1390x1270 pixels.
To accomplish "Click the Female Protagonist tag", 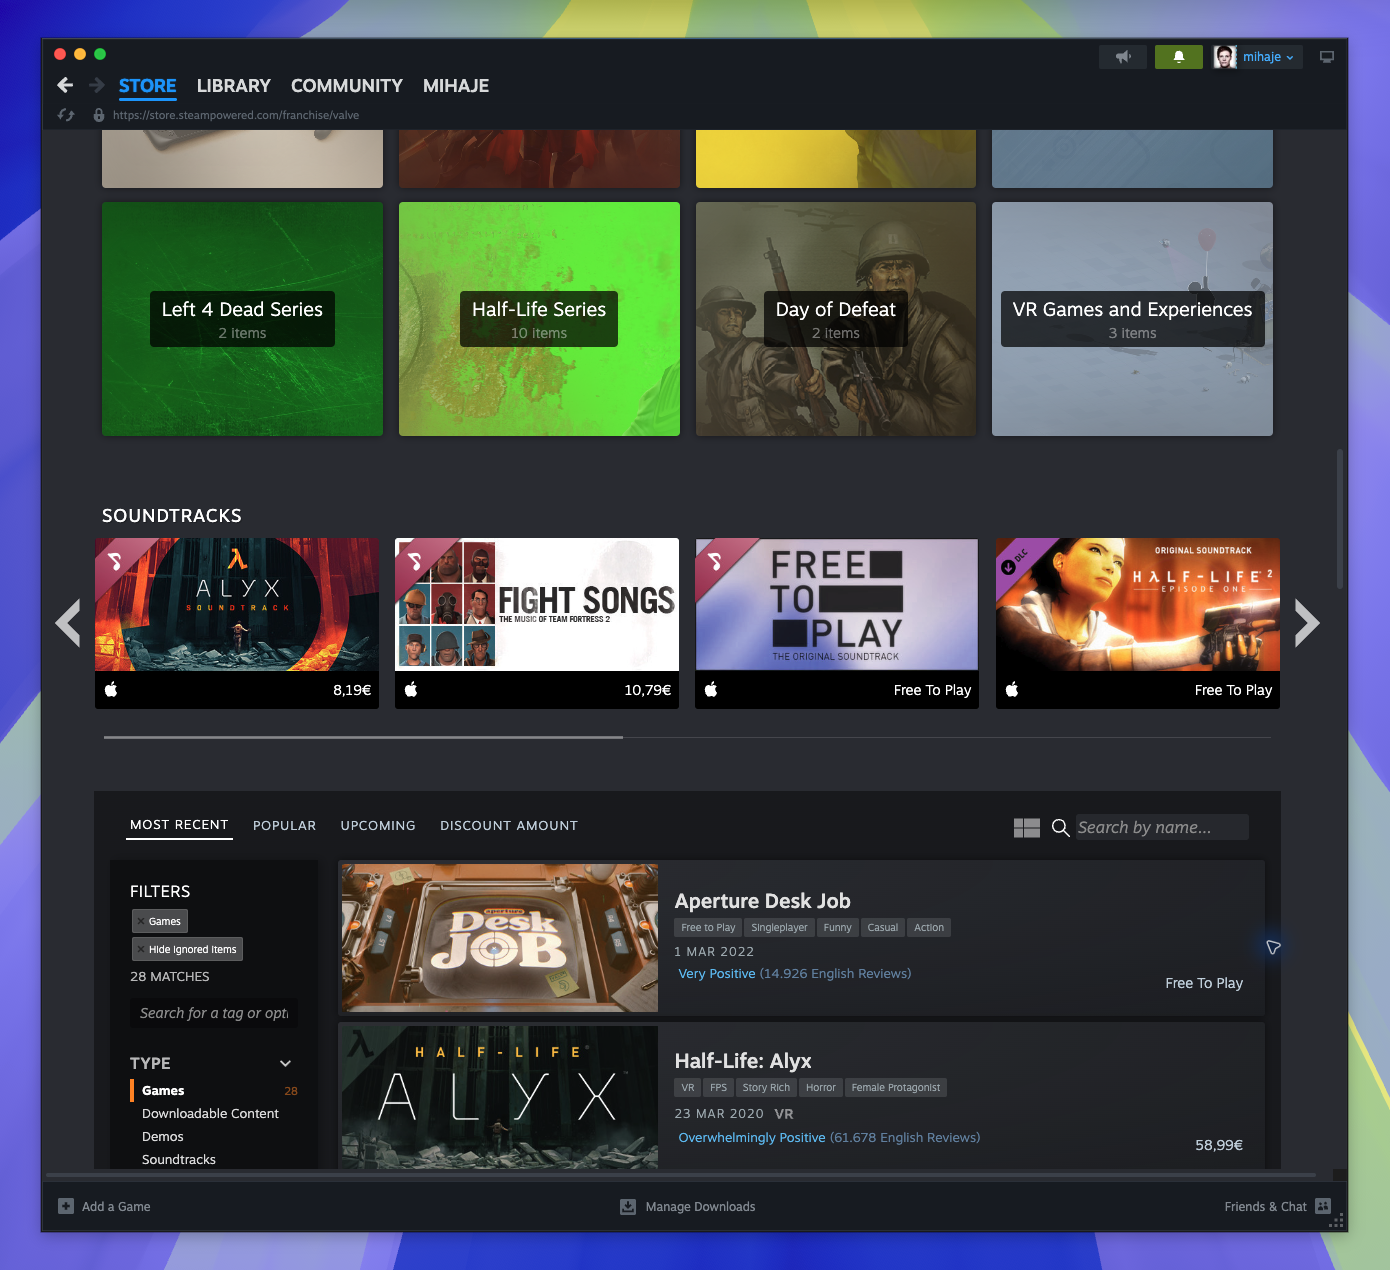I will pos(896,1087).
